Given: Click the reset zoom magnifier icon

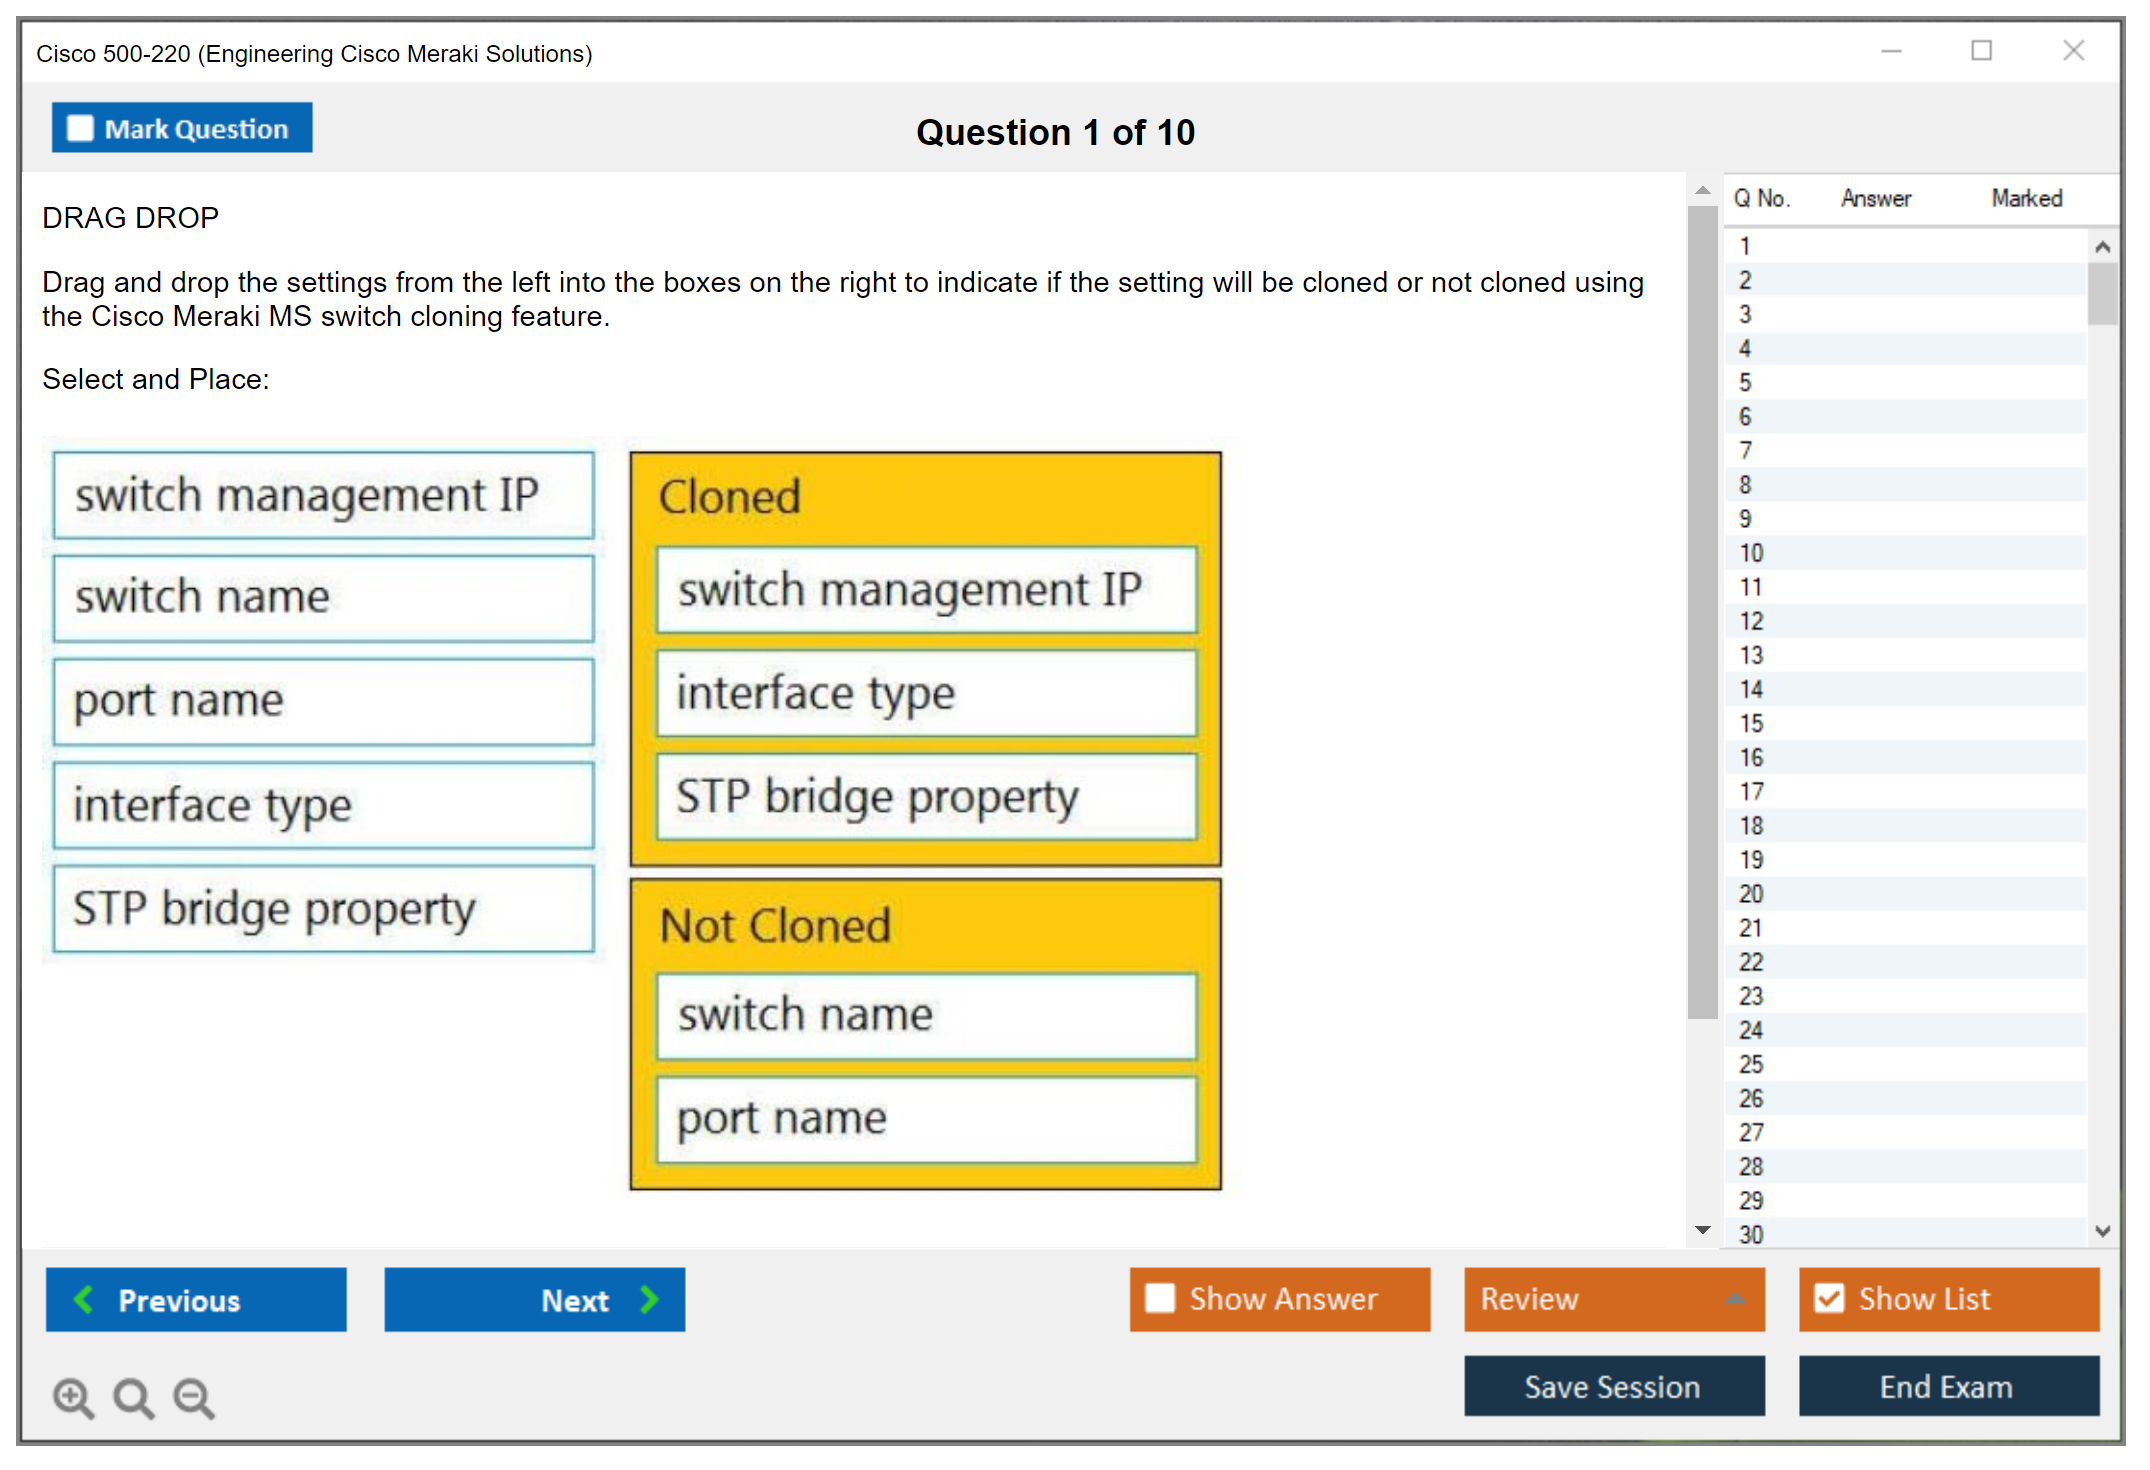Looking at the screenshot, I should tap(133, 1397).
